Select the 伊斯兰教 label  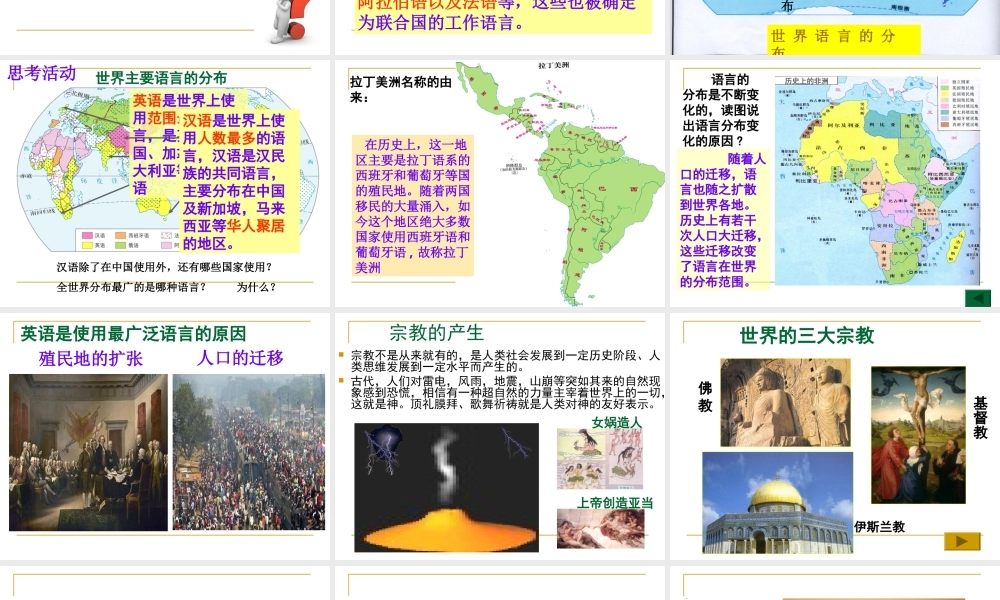coord(879,527)
